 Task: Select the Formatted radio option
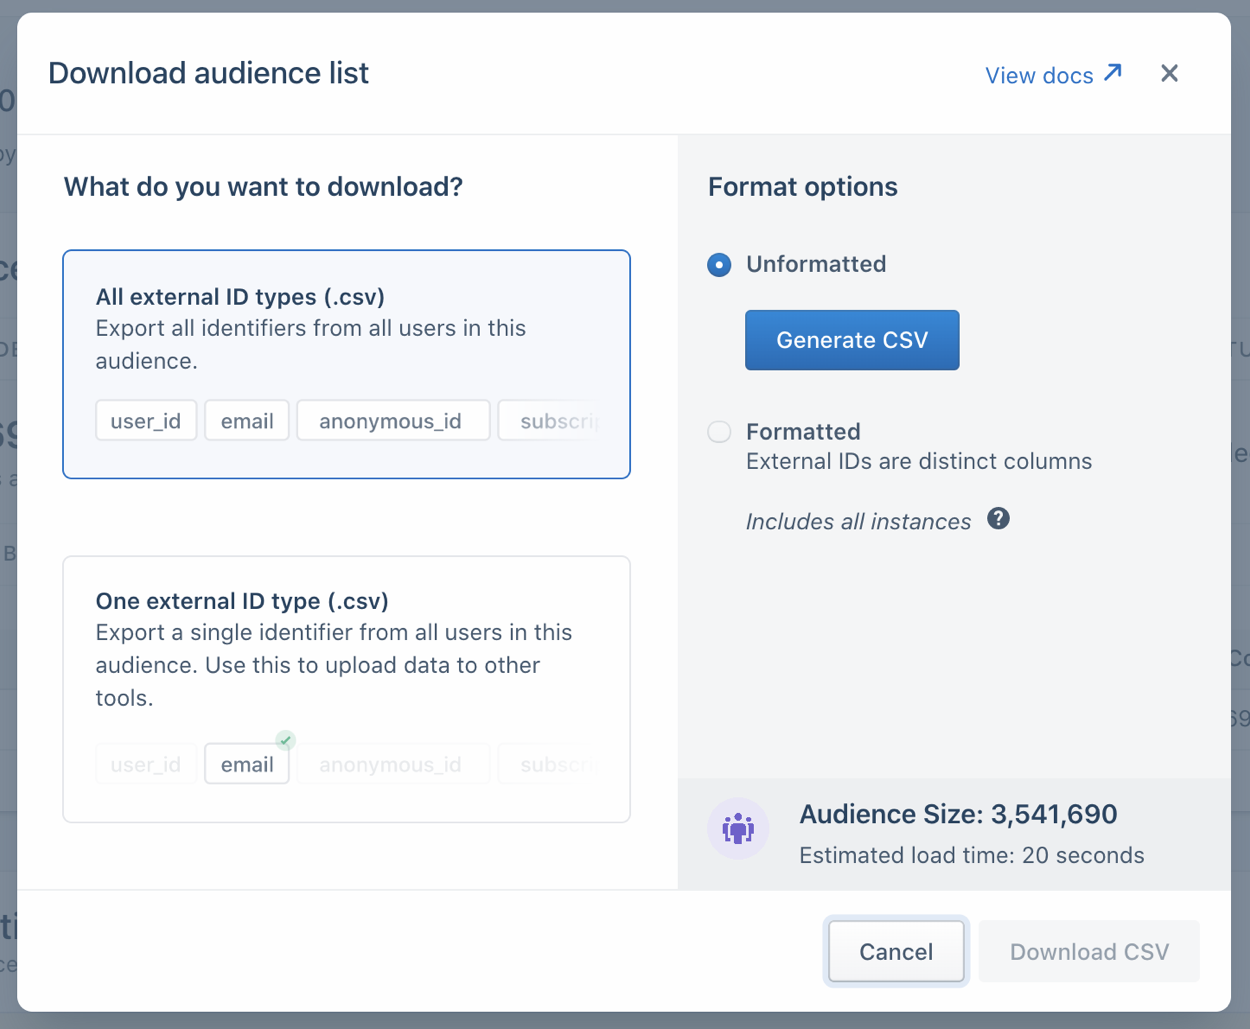pyautogui.click(x=719, y=432)
